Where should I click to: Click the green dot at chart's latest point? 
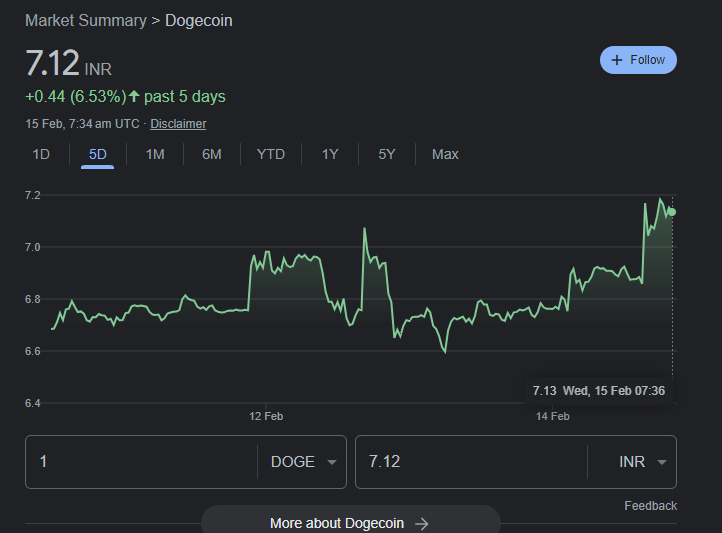[672, 212]
